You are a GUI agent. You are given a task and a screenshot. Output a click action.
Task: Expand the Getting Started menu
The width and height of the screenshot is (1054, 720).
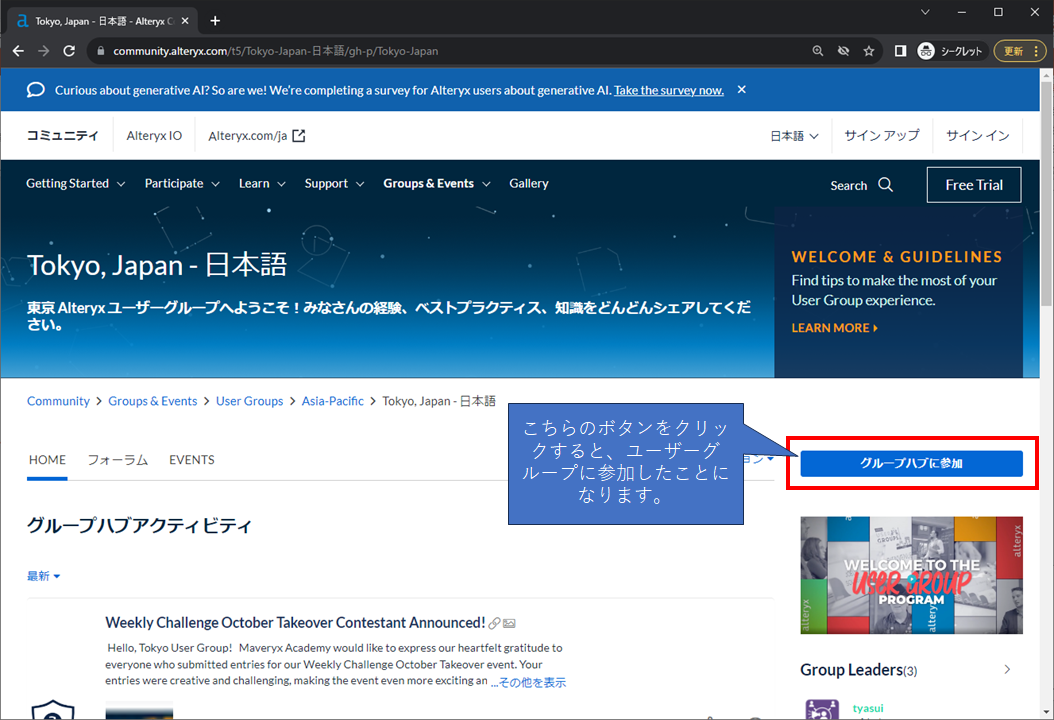[75, 184]
